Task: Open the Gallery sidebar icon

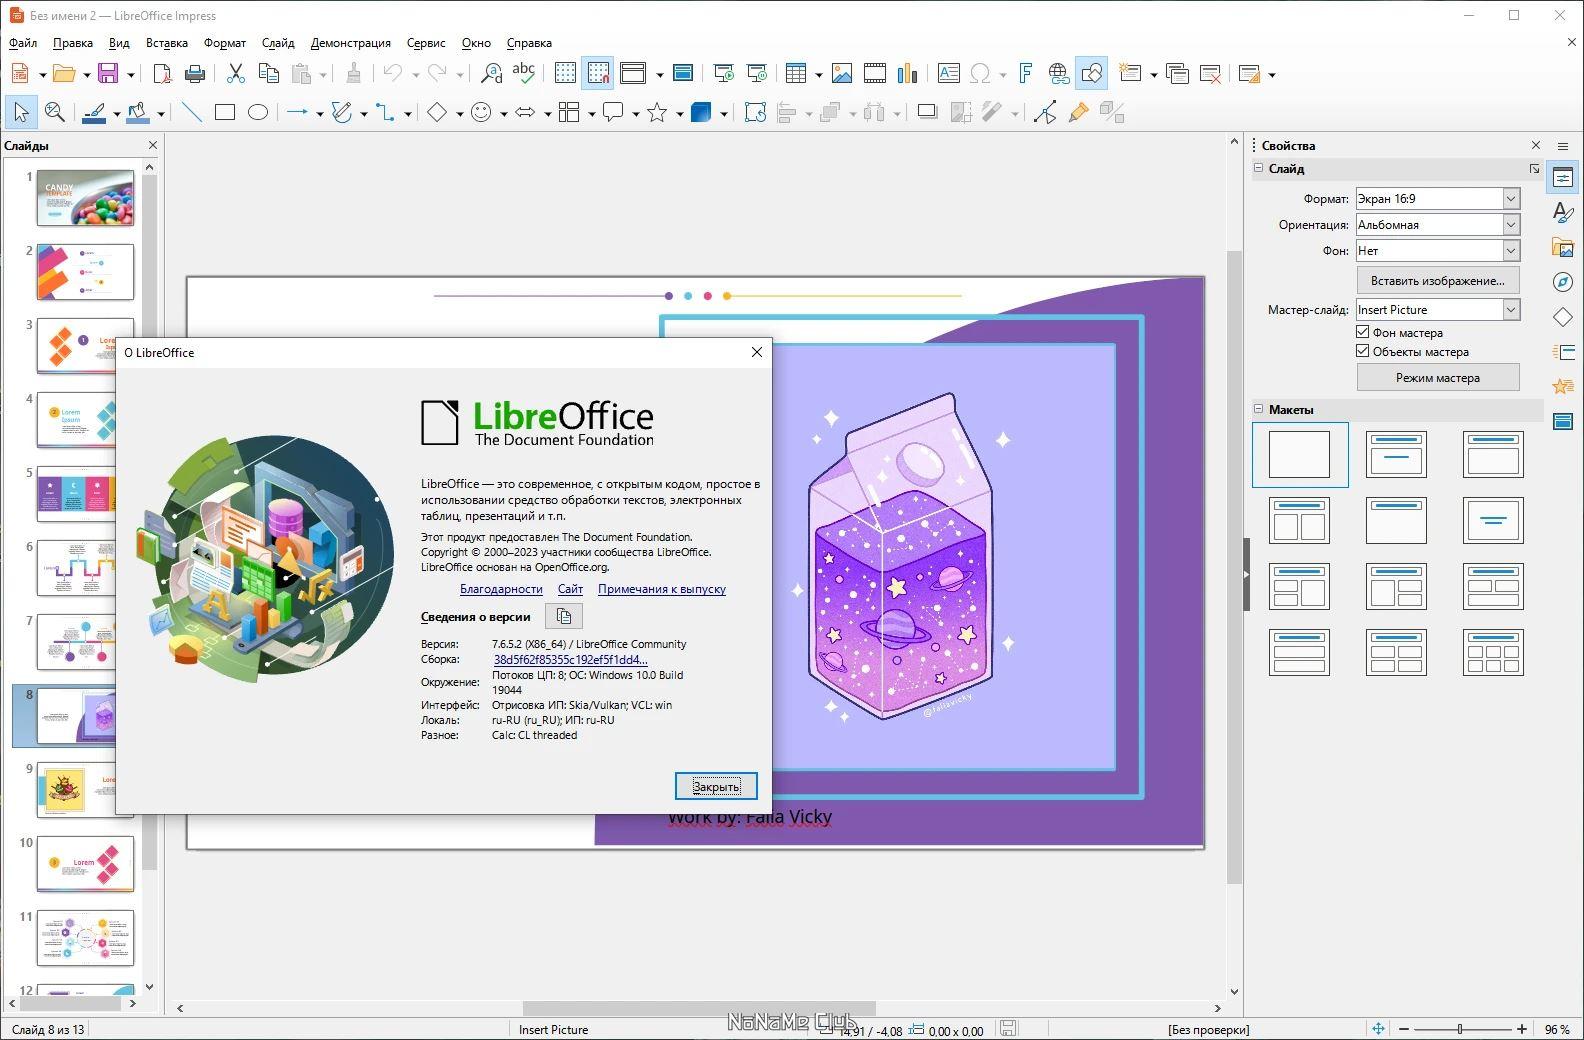Action: pyautogui.click(x=1563, y=247)
